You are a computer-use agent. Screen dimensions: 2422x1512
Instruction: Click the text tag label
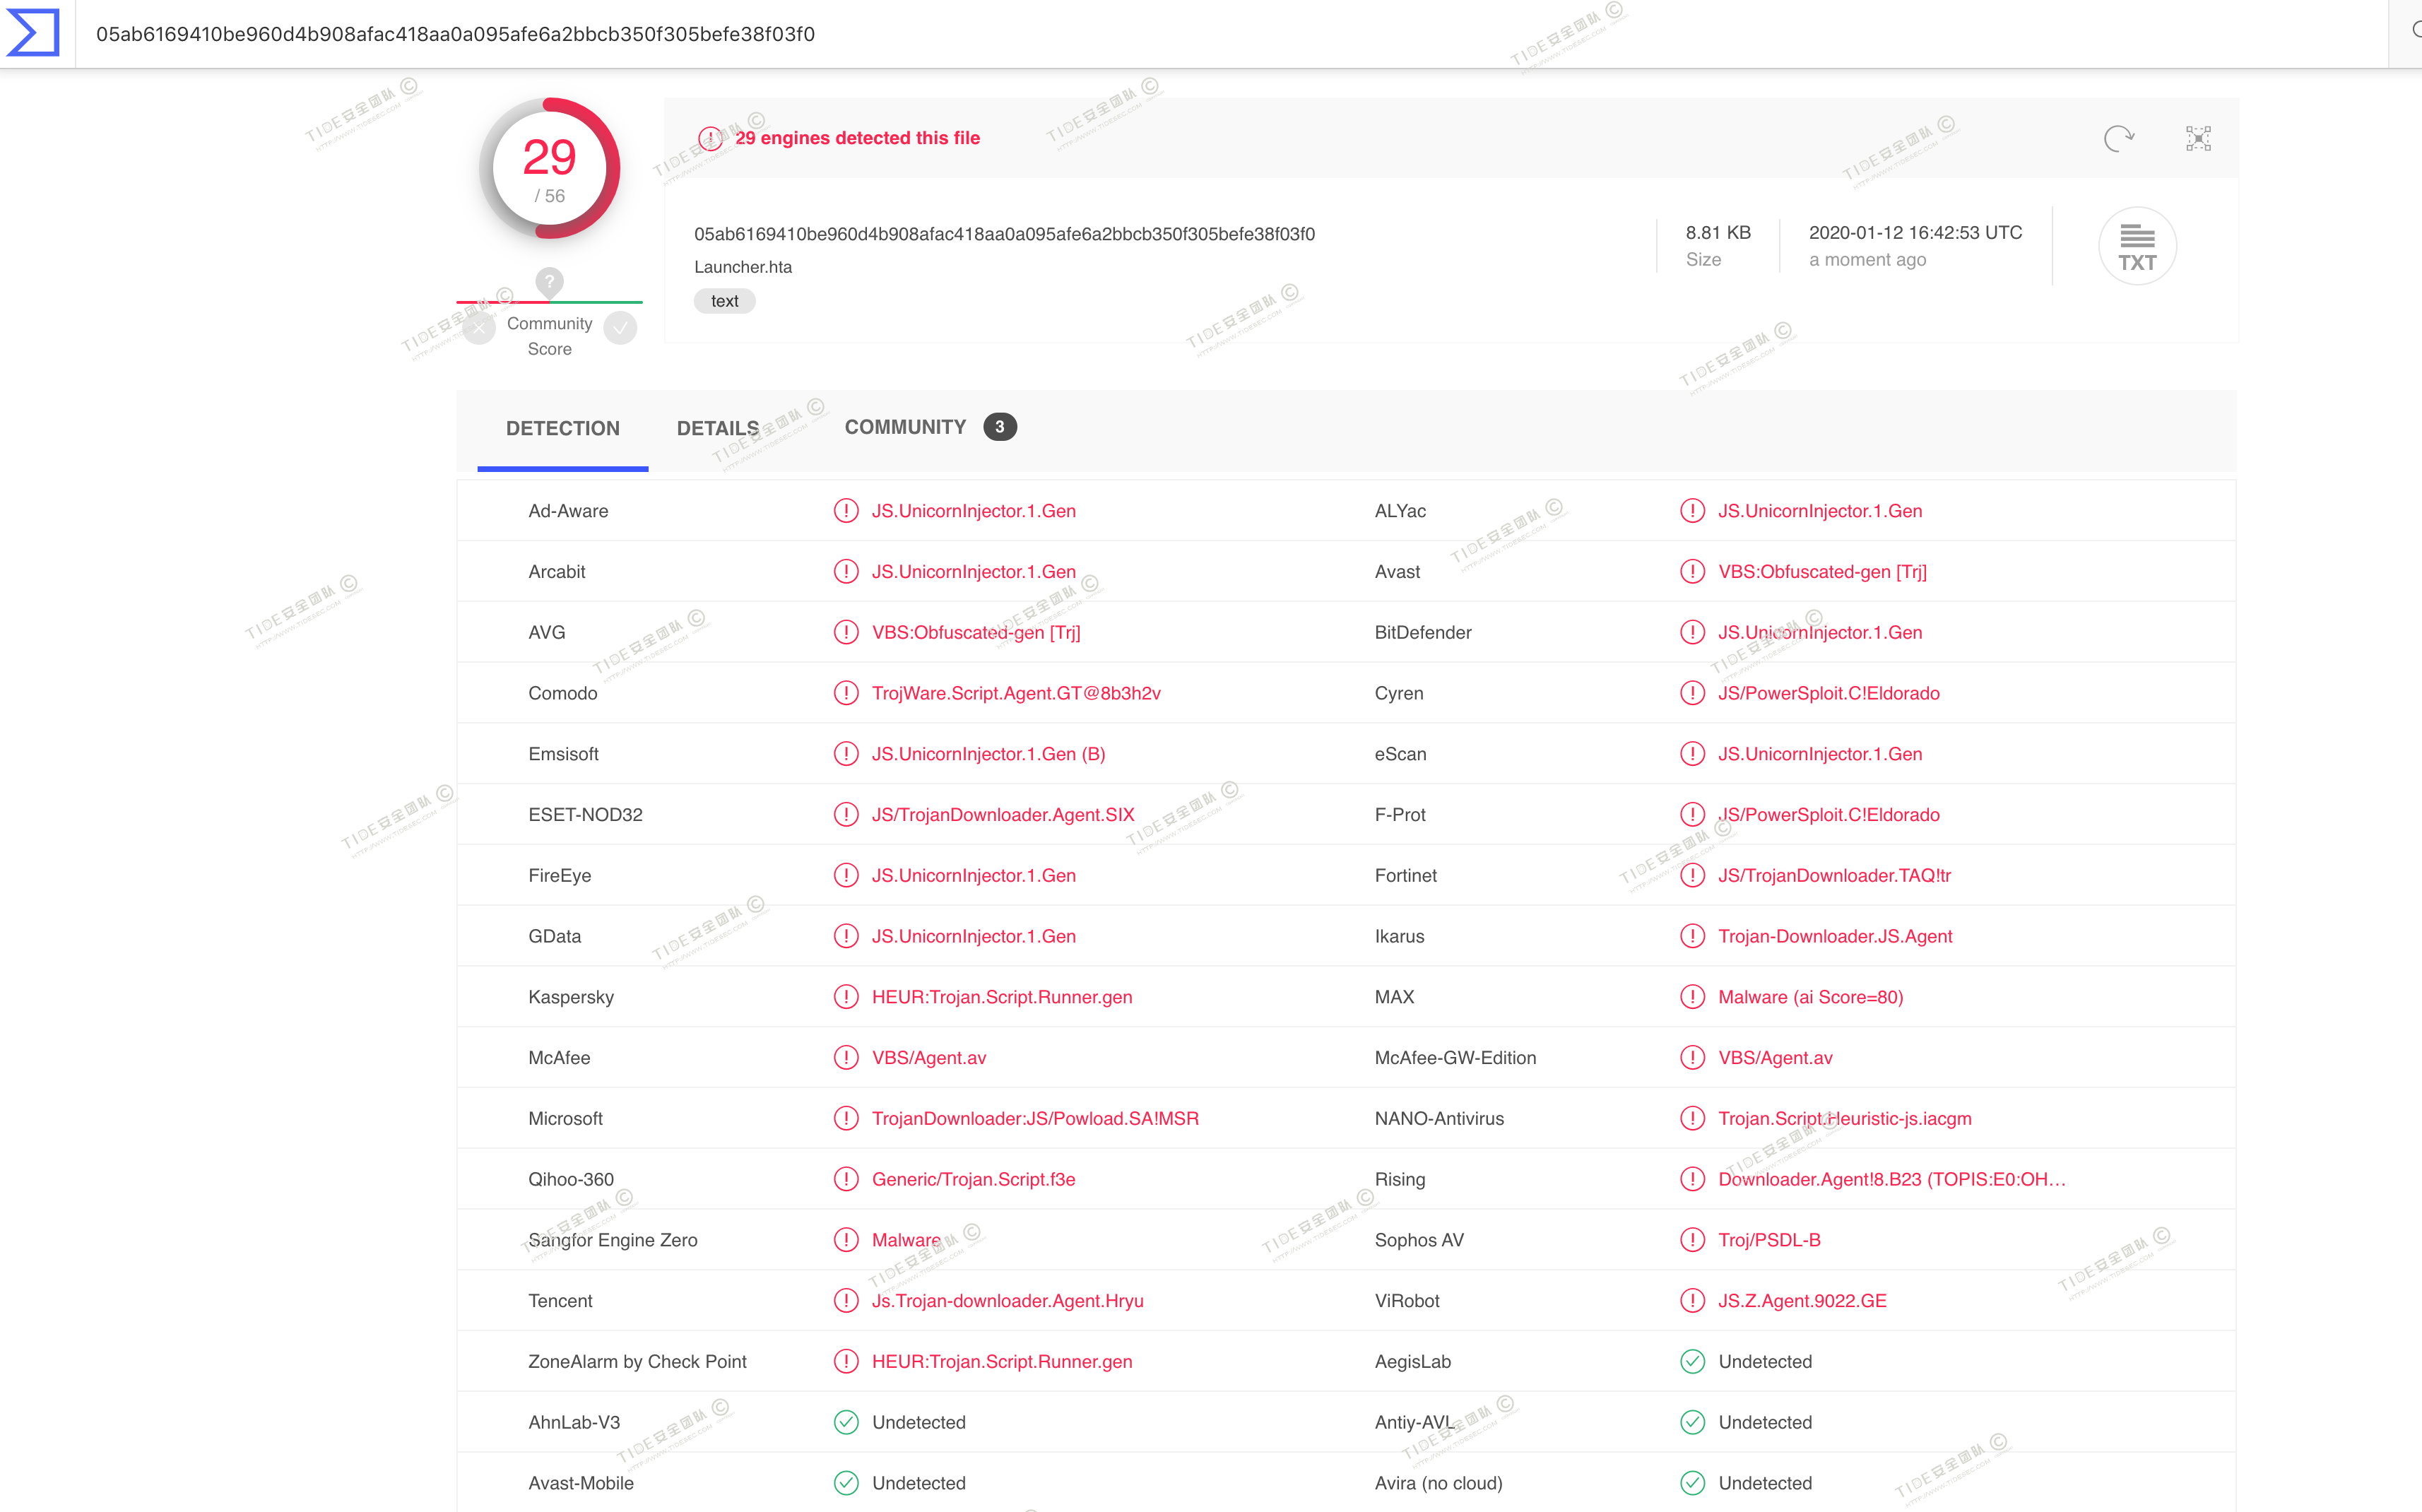(x=724, y=301)
